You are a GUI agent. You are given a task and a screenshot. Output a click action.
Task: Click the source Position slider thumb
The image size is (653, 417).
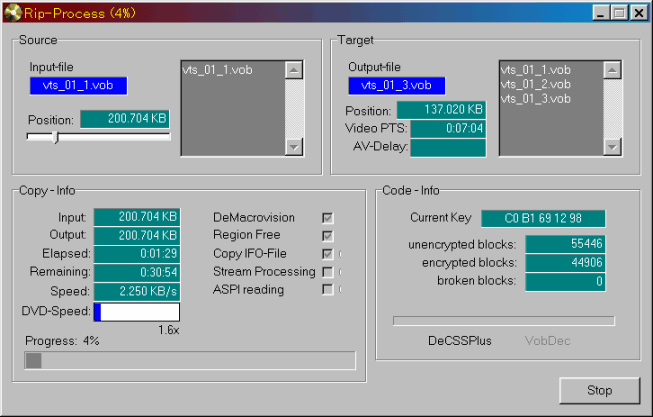point(55,137)
